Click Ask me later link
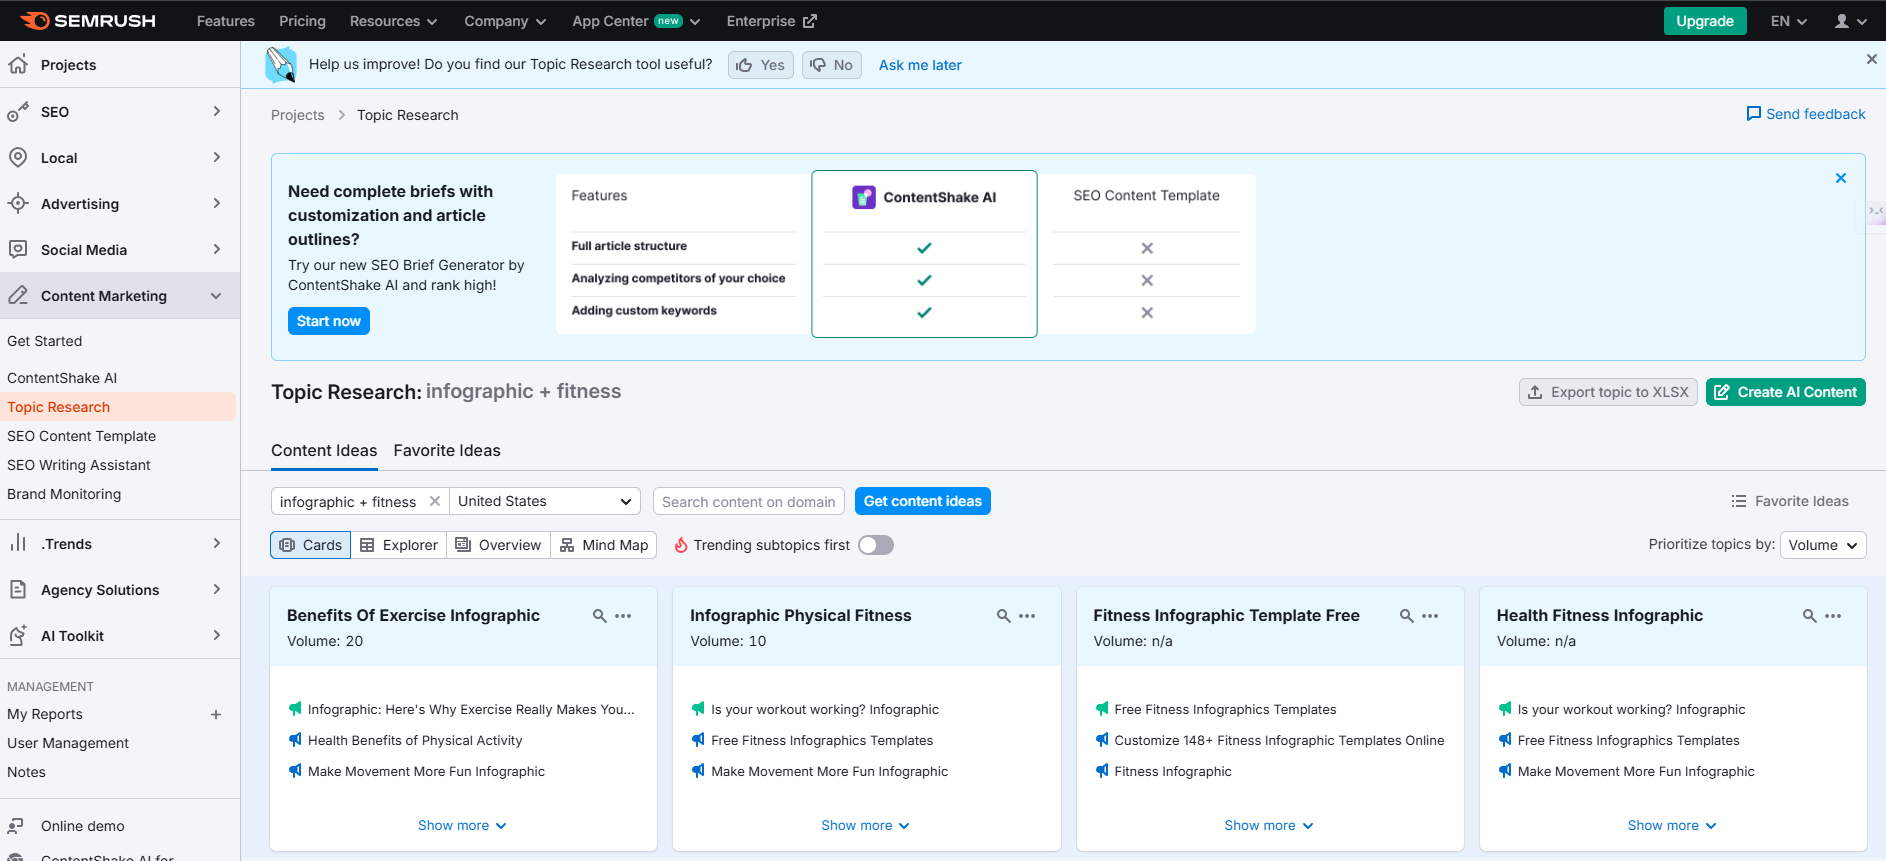This screenshot has width=1886, height=861. point(920,65)
